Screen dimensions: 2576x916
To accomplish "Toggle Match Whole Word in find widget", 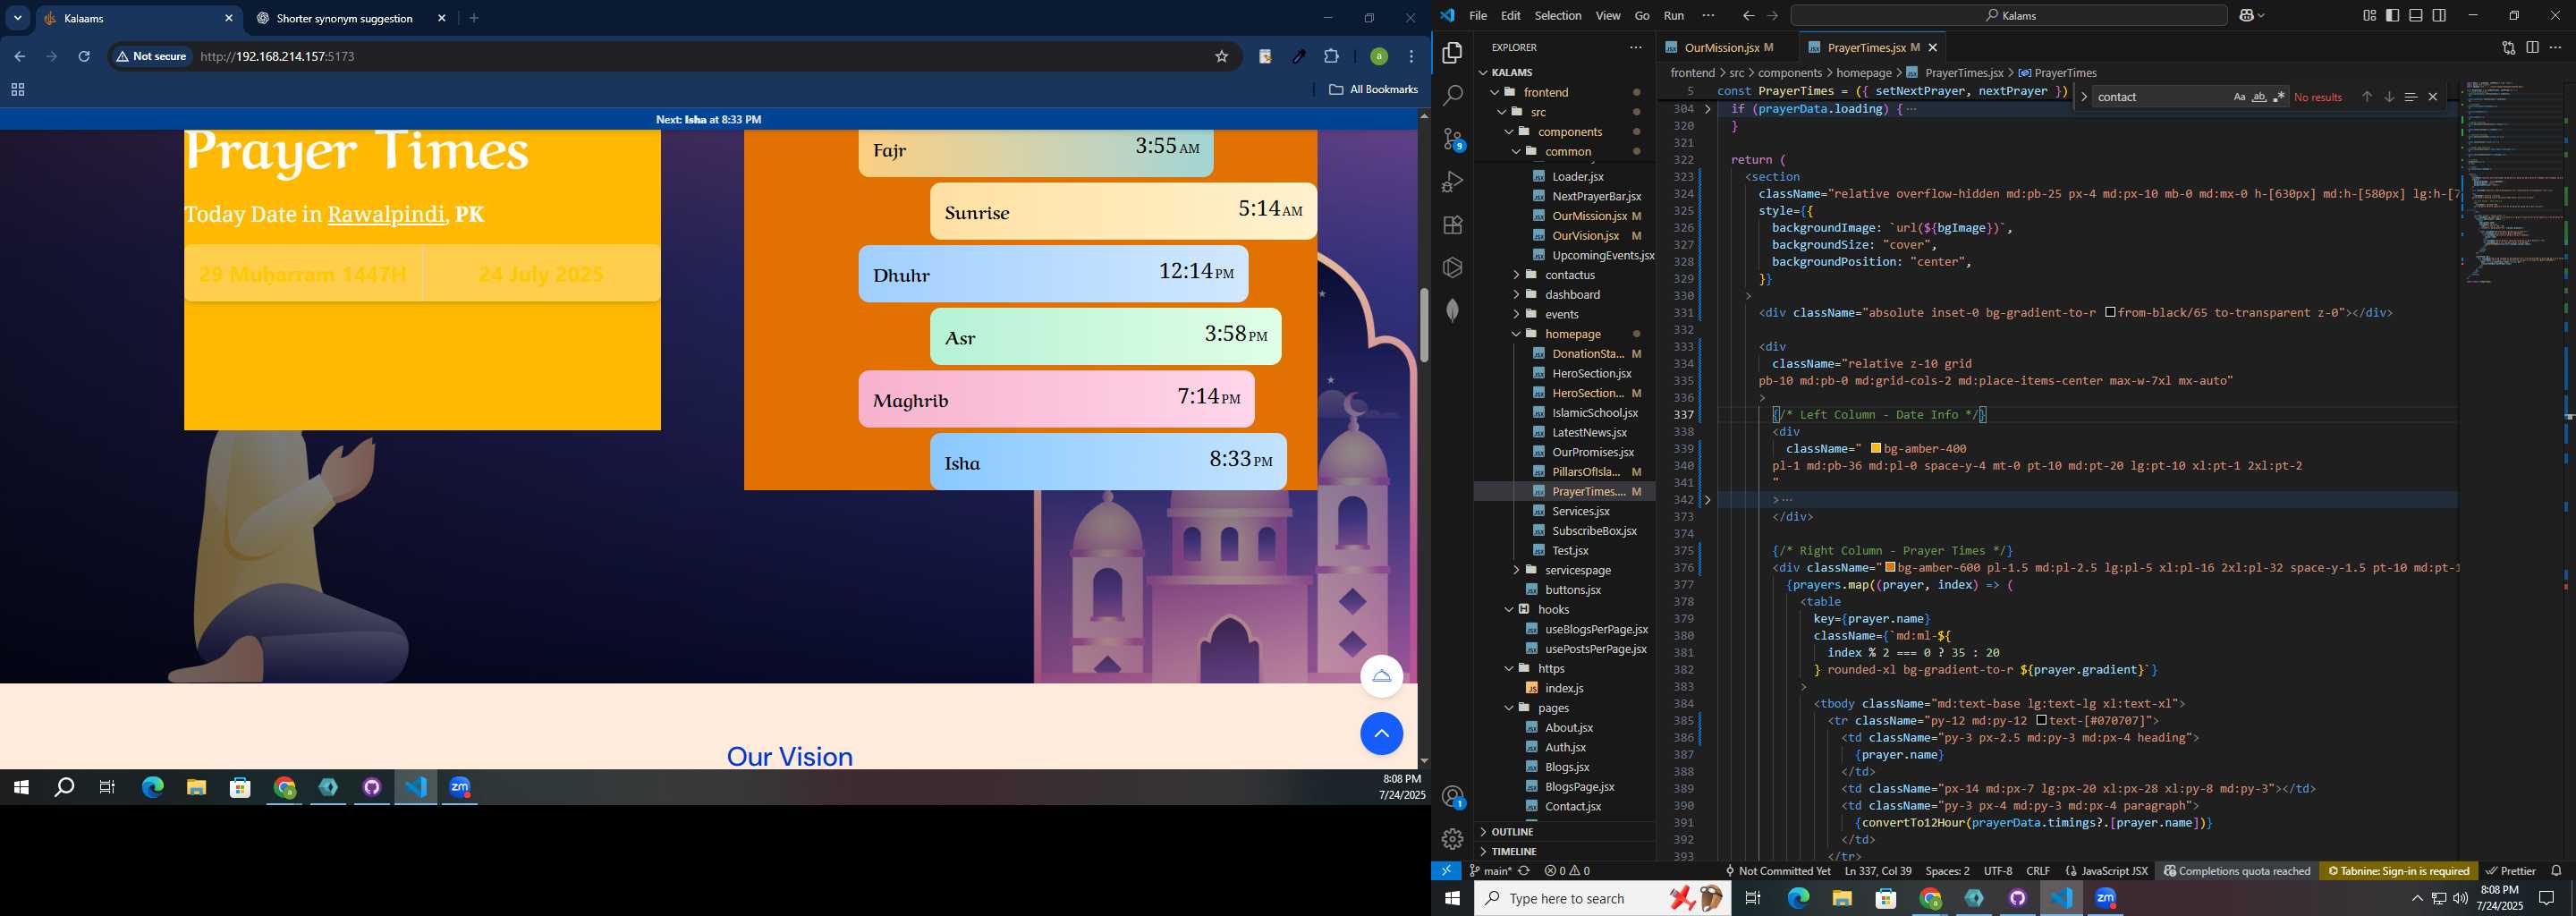I will (x=2259, y=97).
